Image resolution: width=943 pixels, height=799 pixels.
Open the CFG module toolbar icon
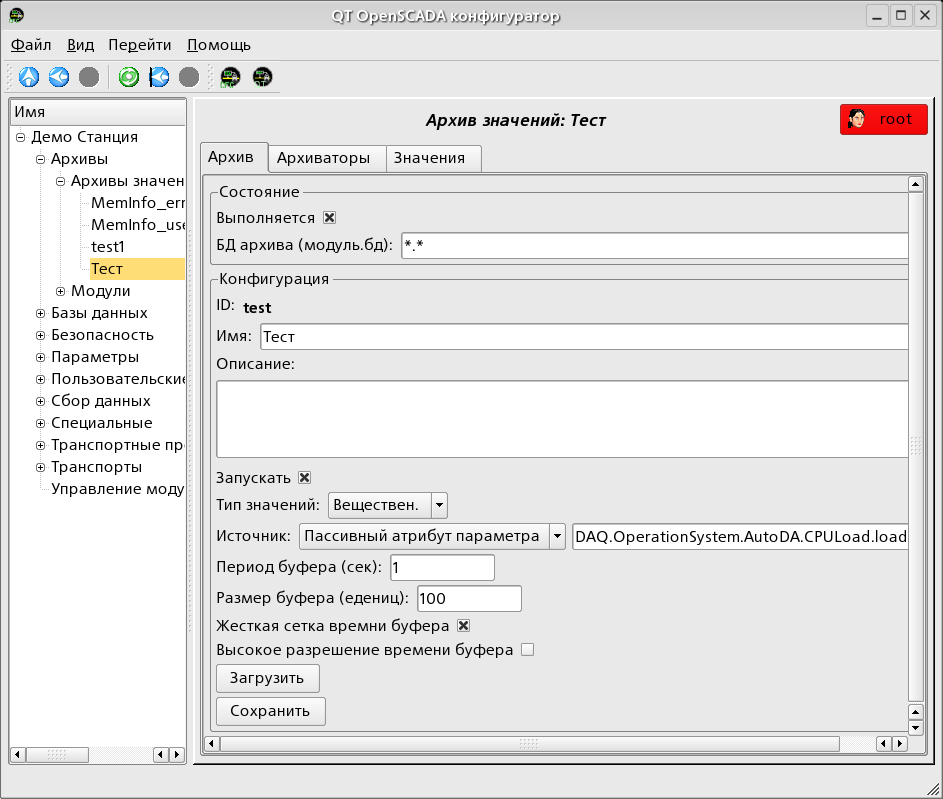click(x=231, y=77)
